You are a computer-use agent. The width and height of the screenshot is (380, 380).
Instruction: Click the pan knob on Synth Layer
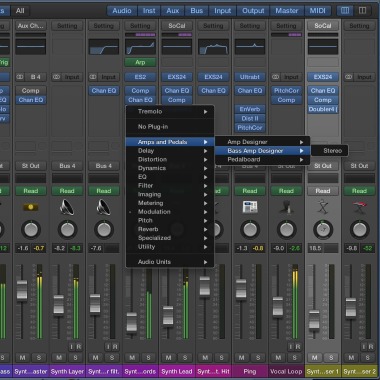point(67,230)
